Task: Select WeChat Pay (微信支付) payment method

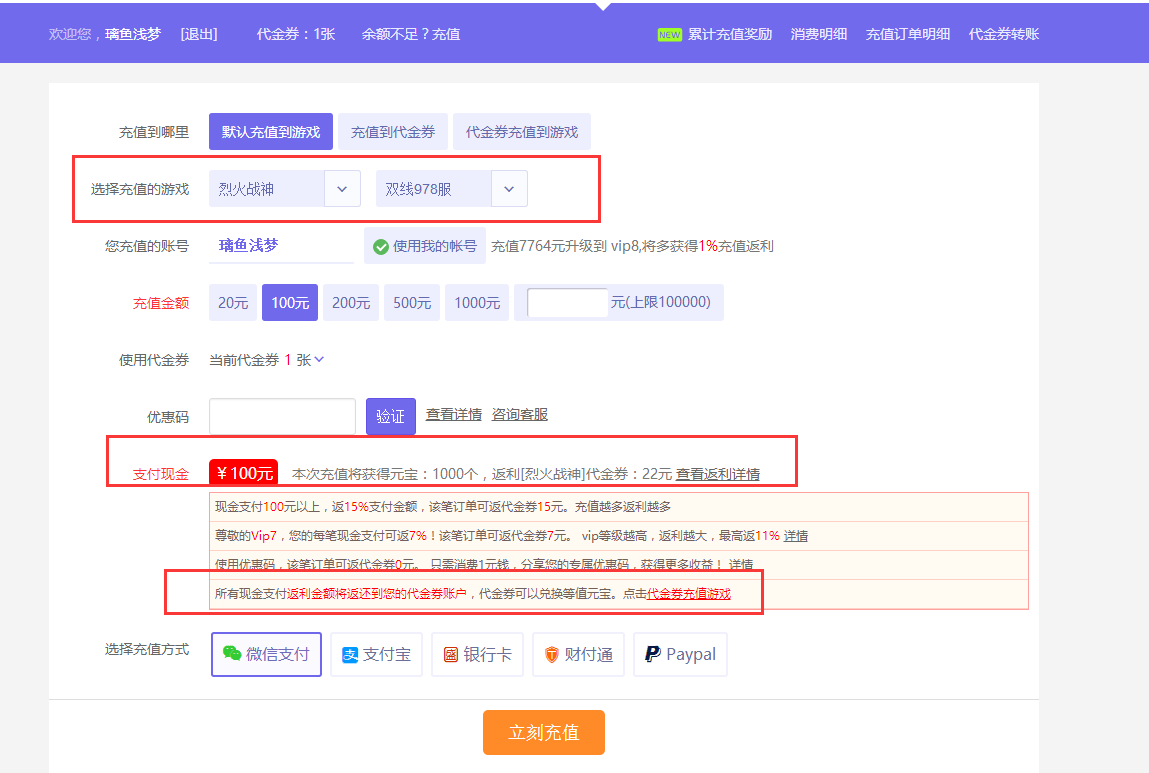Action: tap(266, 654)
